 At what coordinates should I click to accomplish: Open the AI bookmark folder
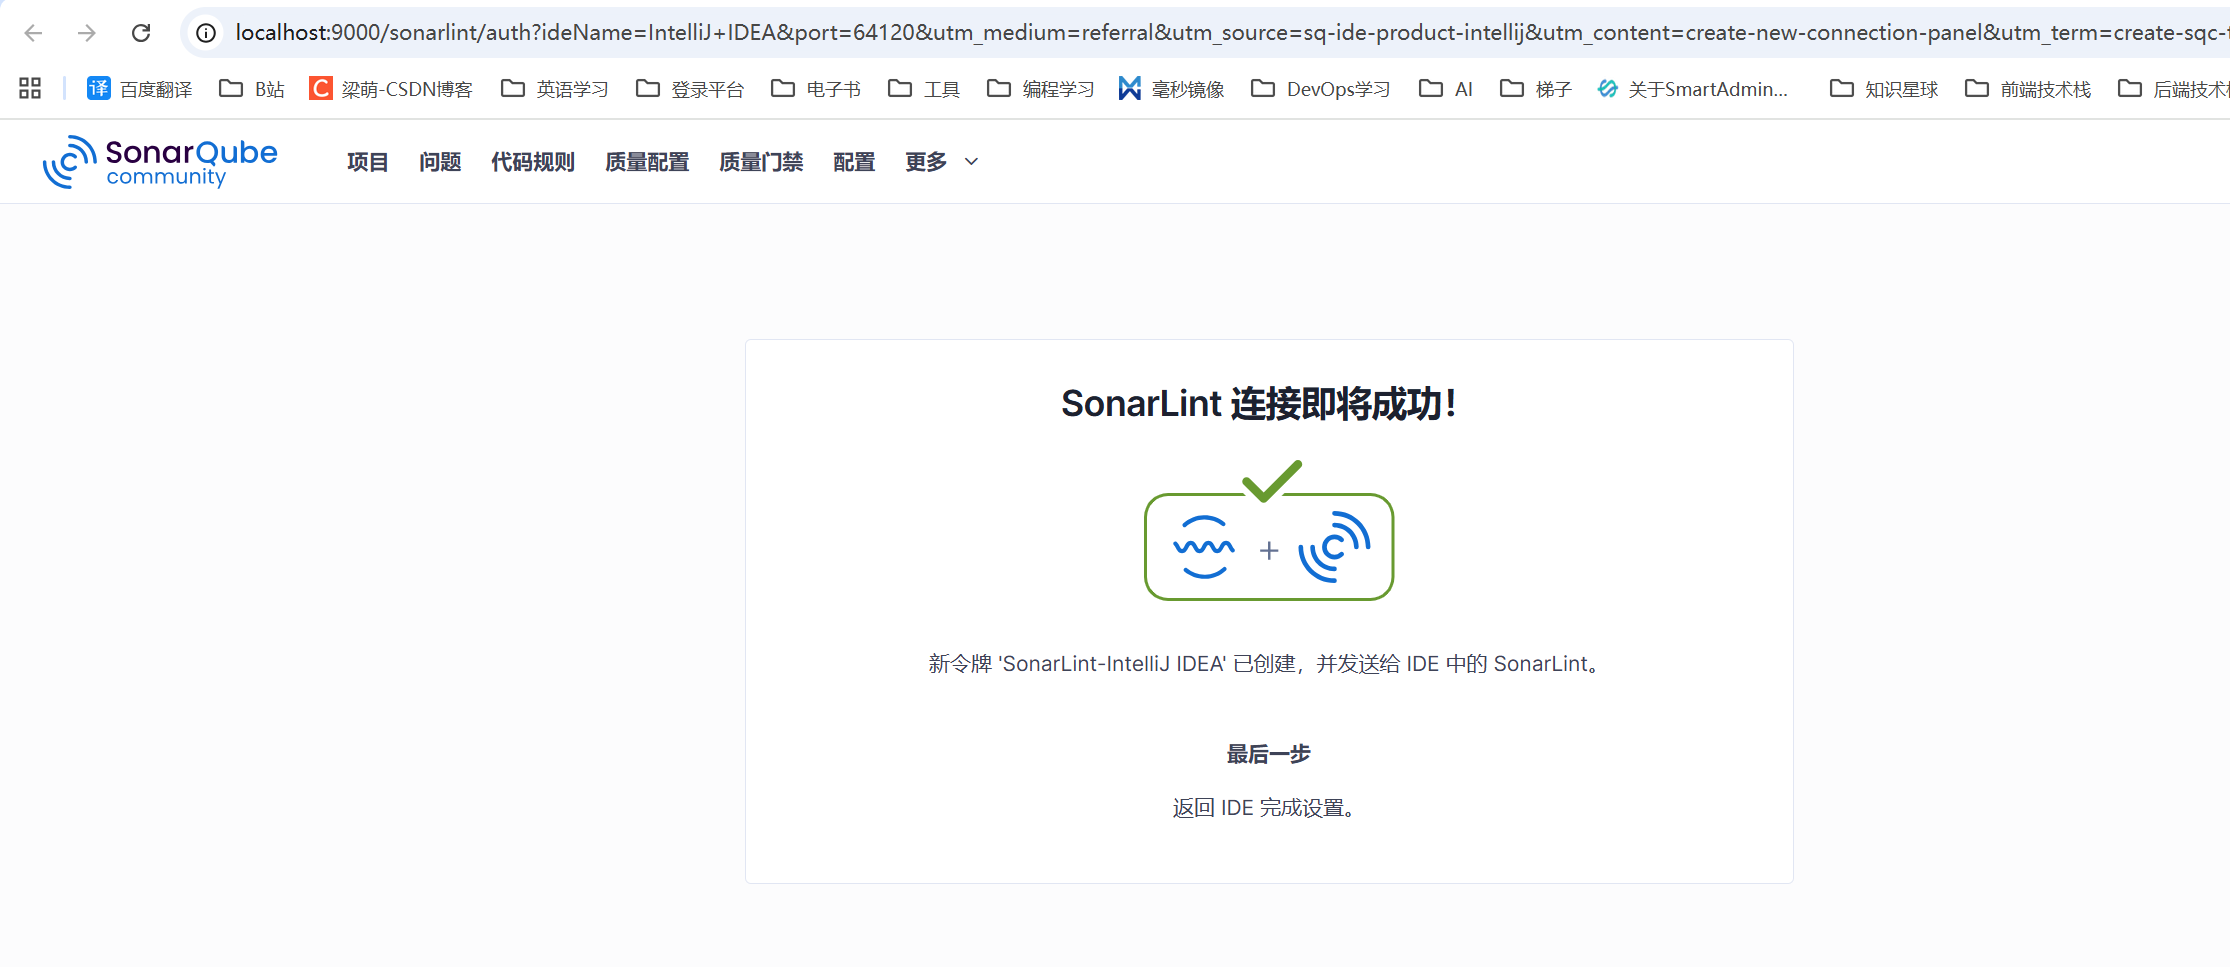click(x=1446, y=89)
